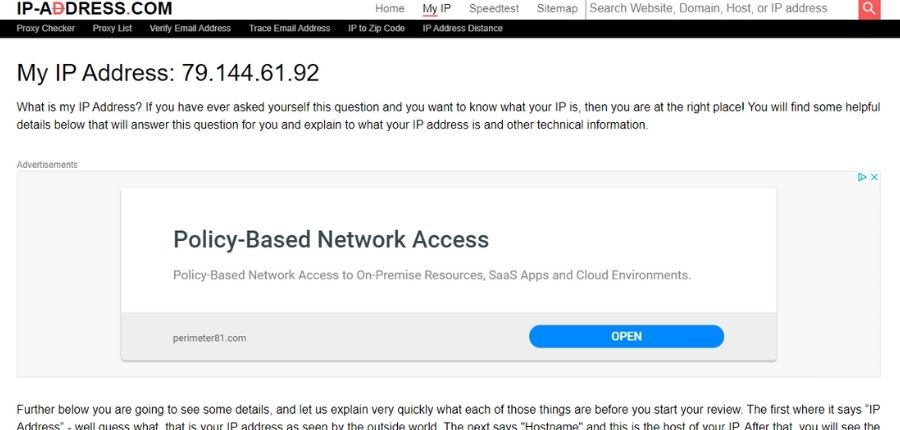Open the Home menu item
The image size is (900, 430).
point(390,9)
